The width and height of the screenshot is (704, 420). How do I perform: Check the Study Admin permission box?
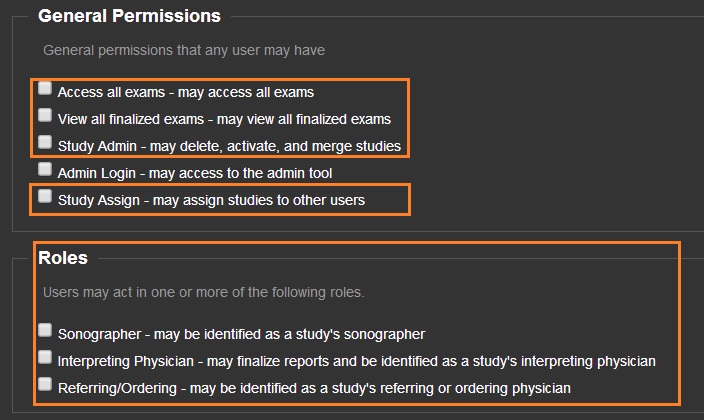click(x=45, y=143)
